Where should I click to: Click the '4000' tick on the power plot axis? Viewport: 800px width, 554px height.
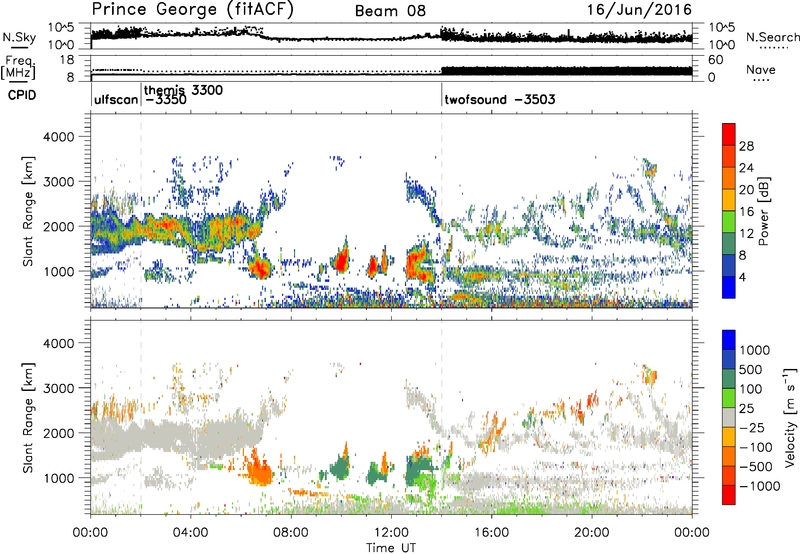tap(58, 137)
